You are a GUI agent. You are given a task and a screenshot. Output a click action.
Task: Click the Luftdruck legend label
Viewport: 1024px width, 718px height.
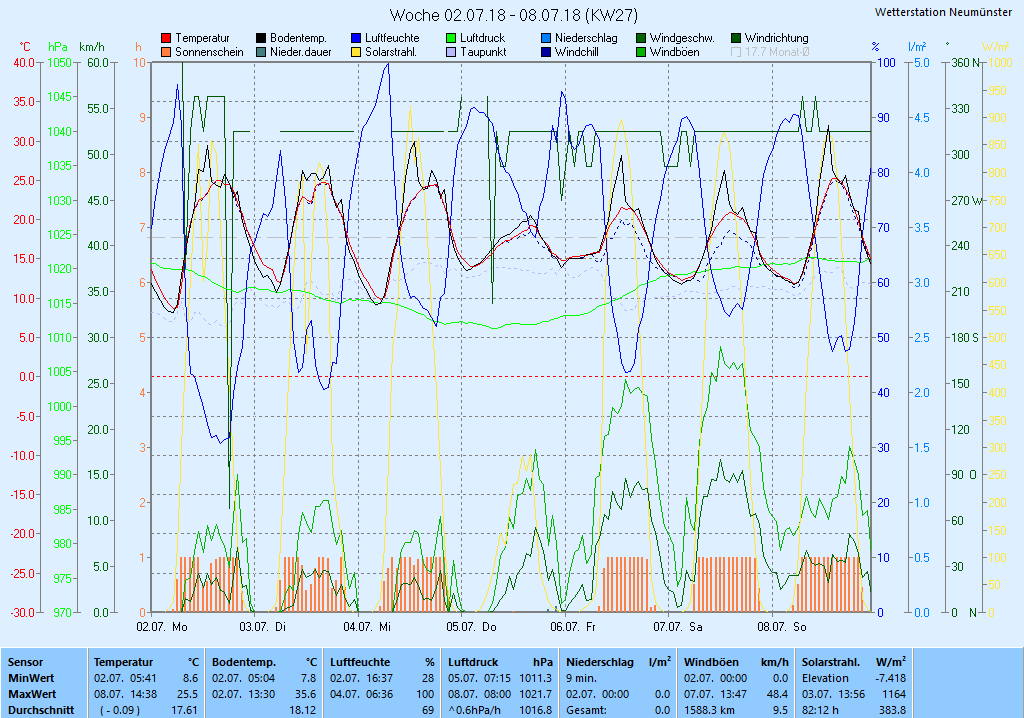coord(483,39)
